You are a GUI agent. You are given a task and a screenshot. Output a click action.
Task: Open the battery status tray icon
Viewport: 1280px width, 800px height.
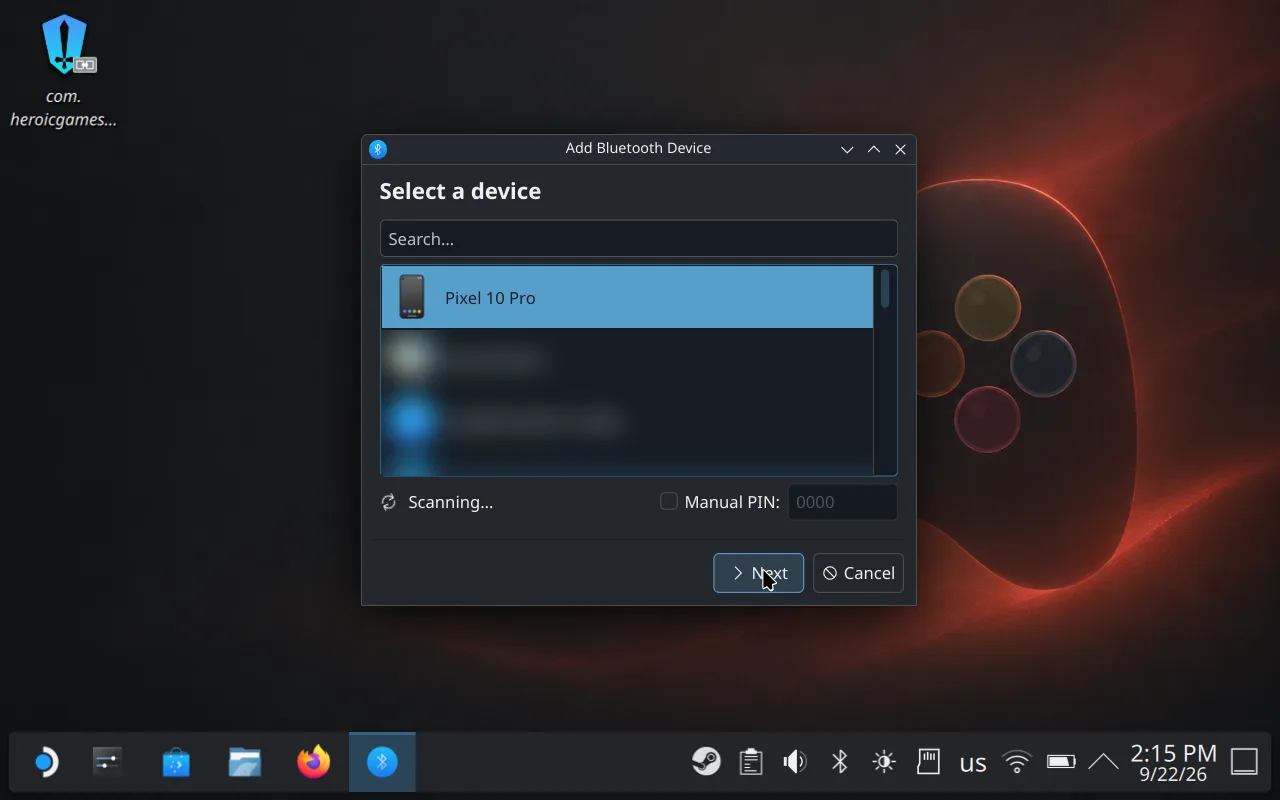coord(1061,762)
